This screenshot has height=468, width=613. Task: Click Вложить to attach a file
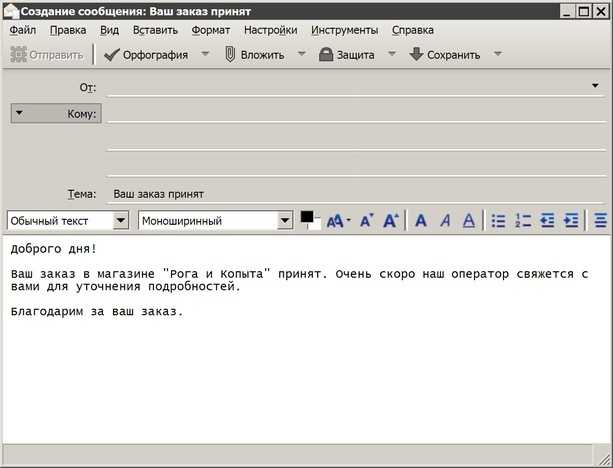point(255,55)
